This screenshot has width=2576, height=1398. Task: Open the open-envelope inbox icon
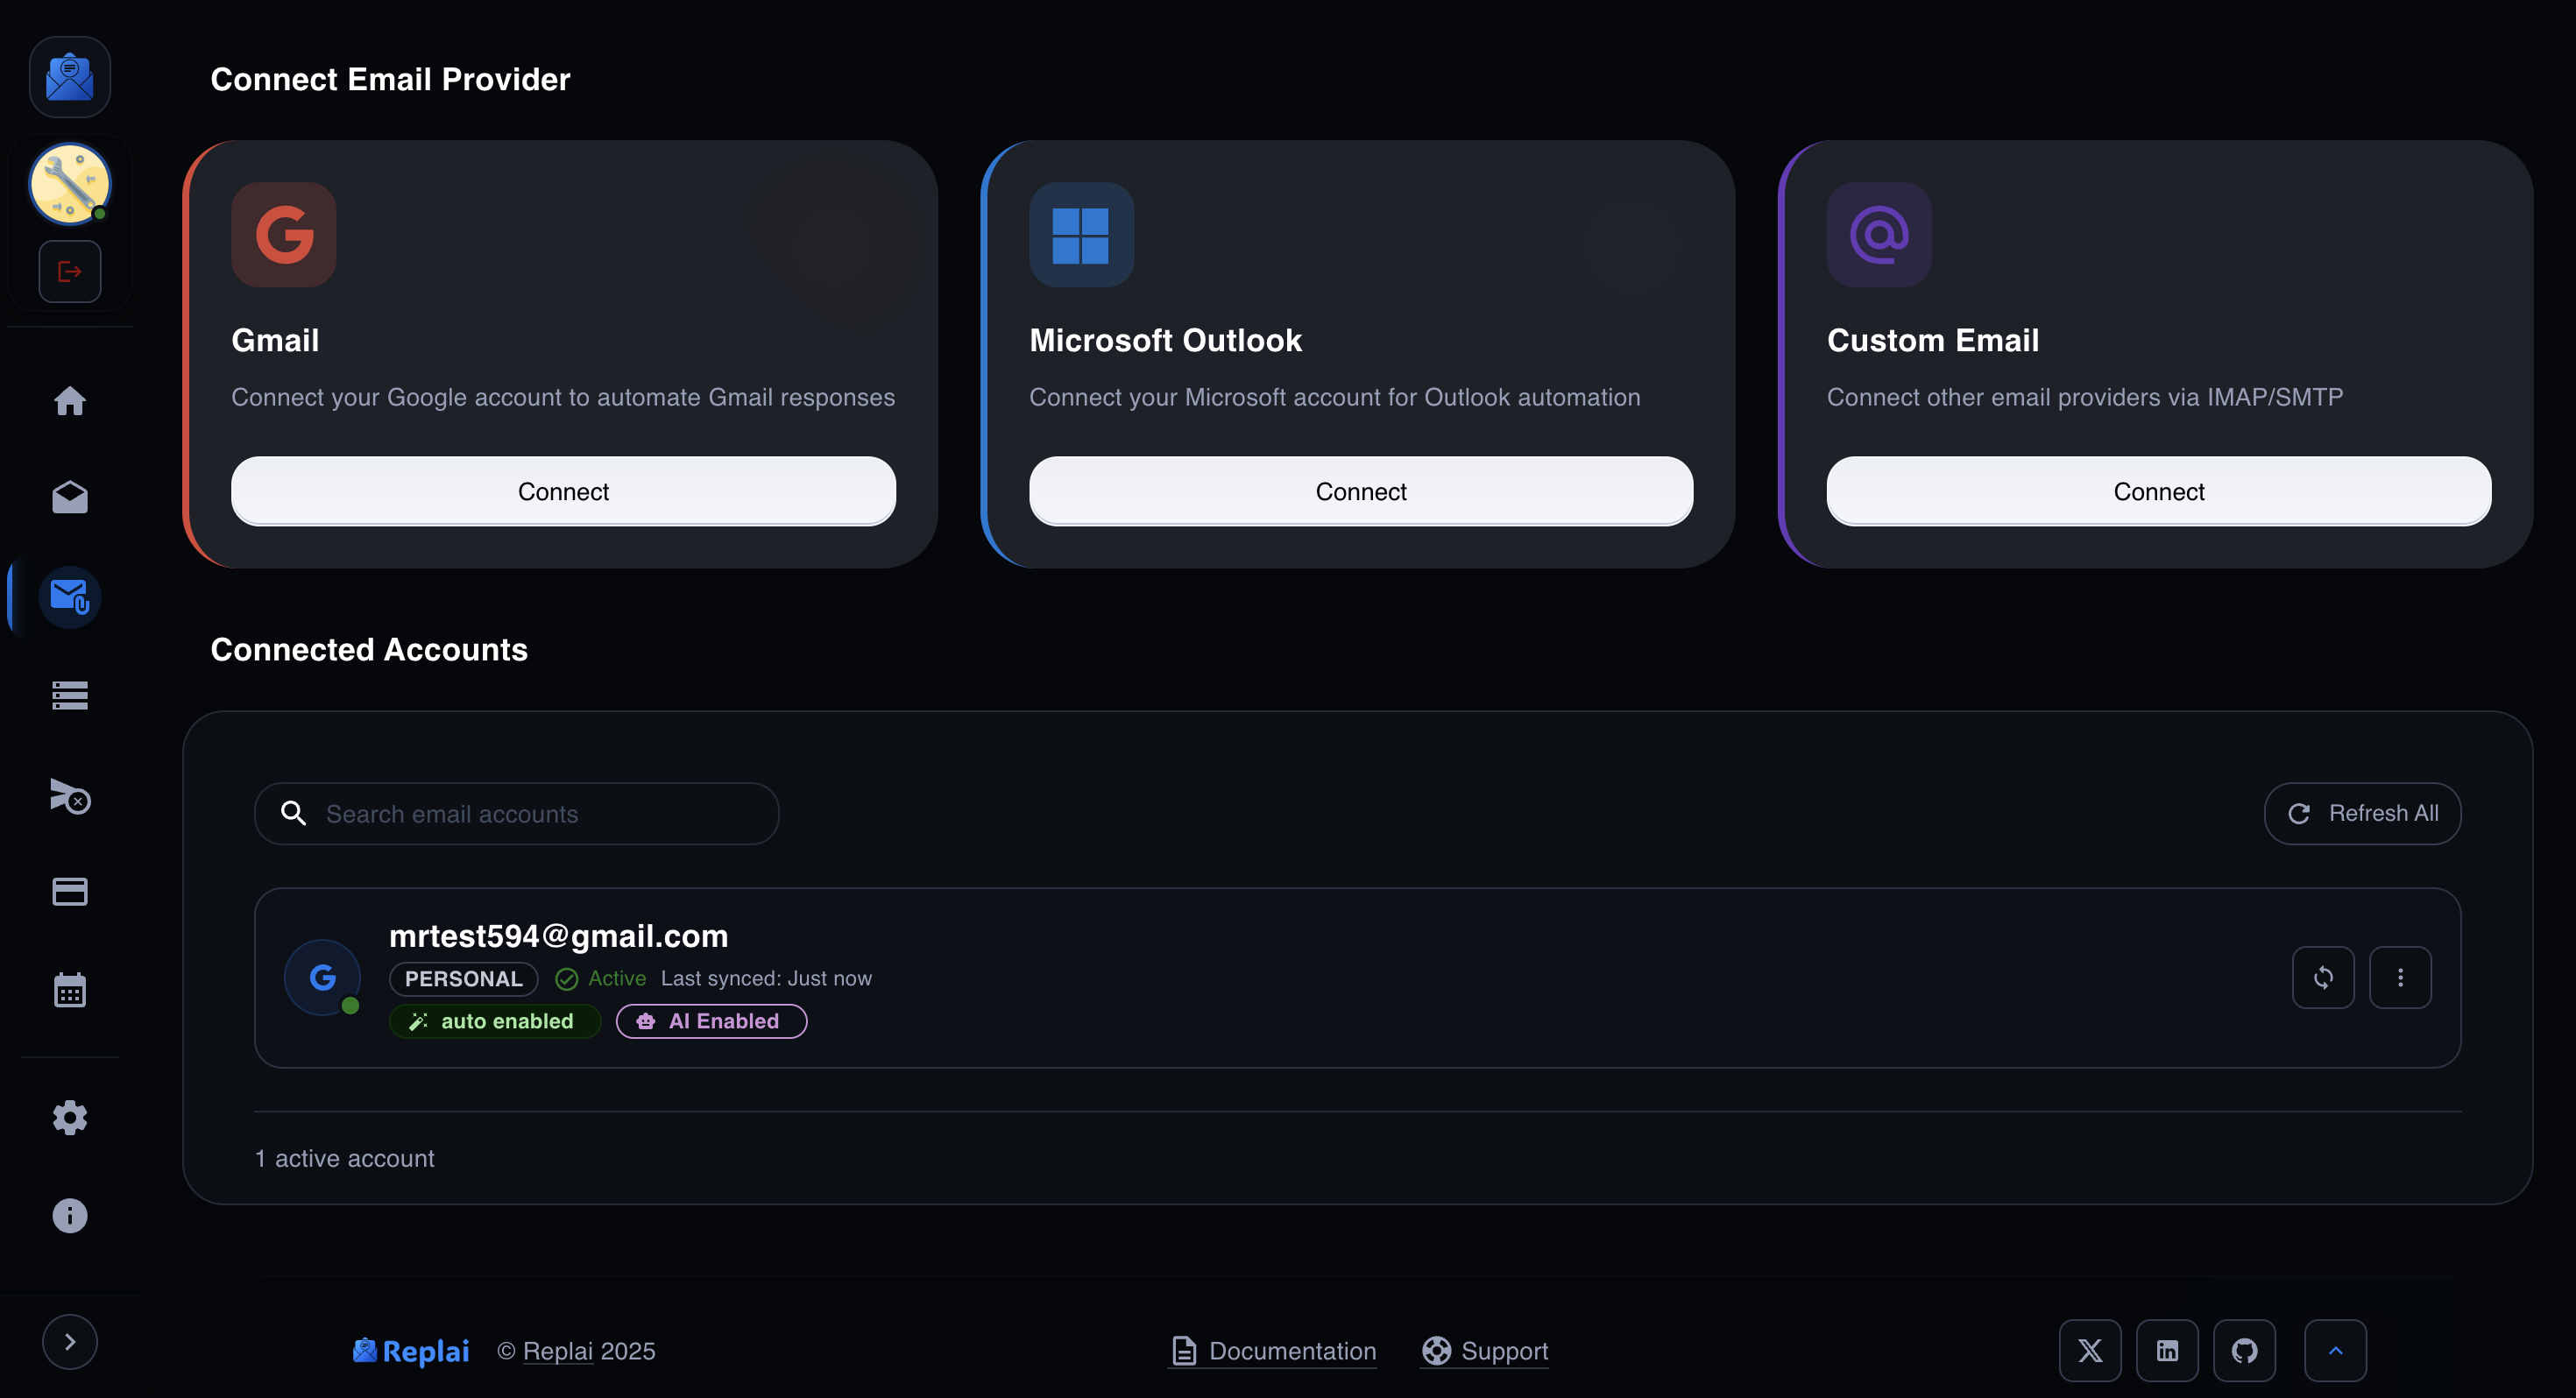tap(69, 497)
